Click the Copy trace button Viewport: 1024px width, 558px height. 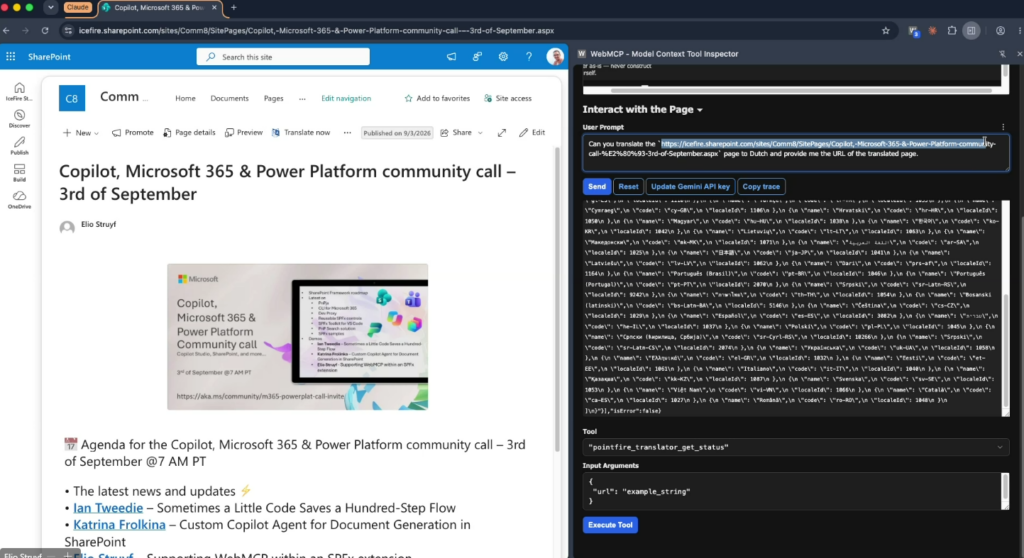(761, 187)
